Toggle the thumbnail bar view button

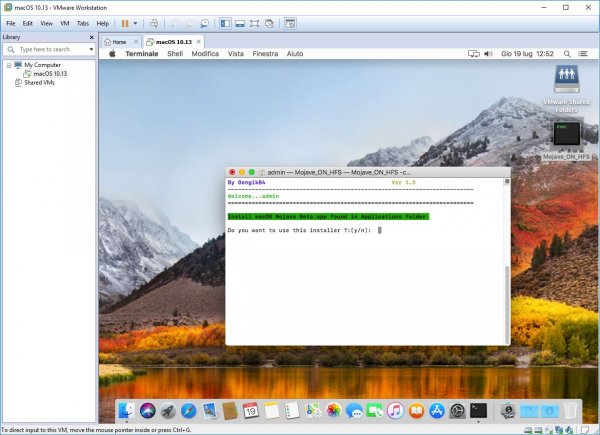pyautogui.click(x=240, y=23)
